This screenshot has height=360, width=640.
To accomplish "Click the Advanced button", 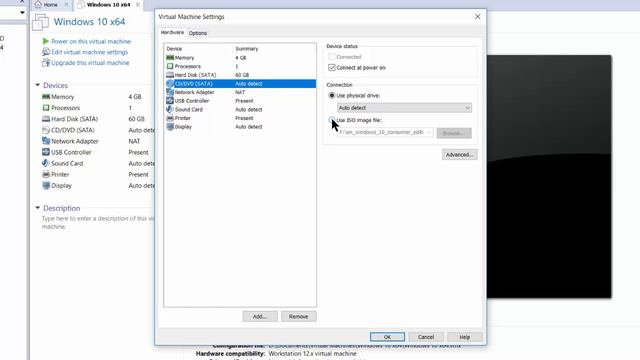I will pyautogui.click(x=460, y=155).
